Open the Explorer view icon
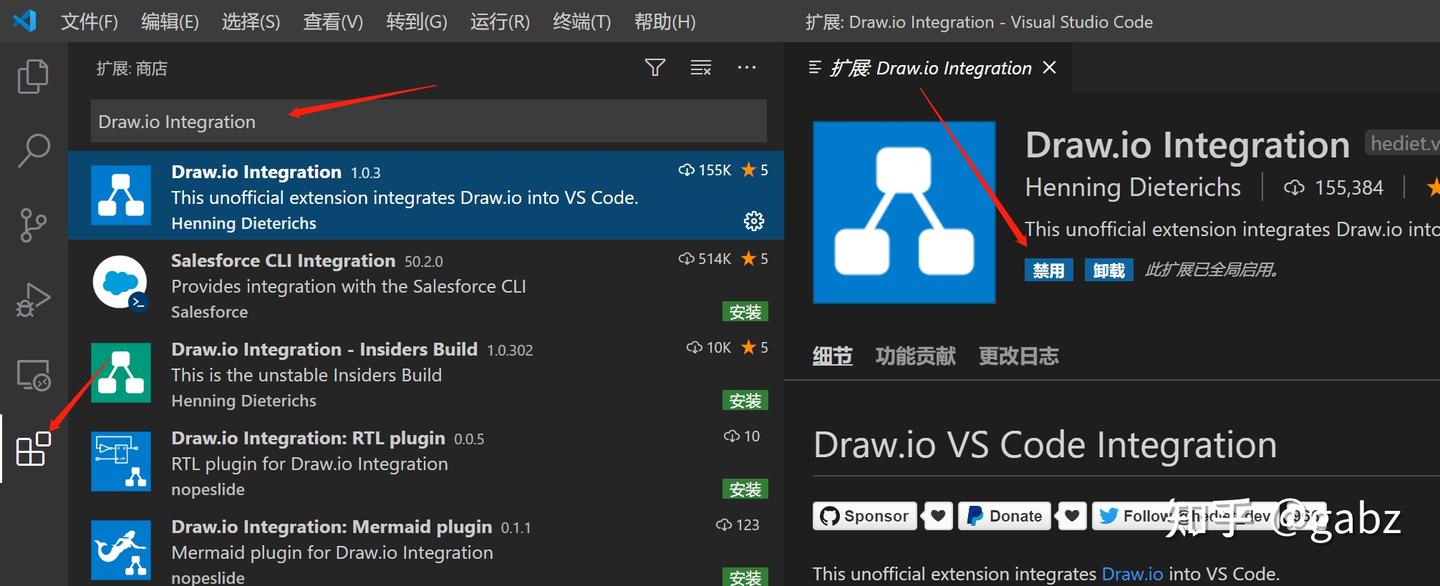Screen dimensions: 1440x586 click(33, 75)
